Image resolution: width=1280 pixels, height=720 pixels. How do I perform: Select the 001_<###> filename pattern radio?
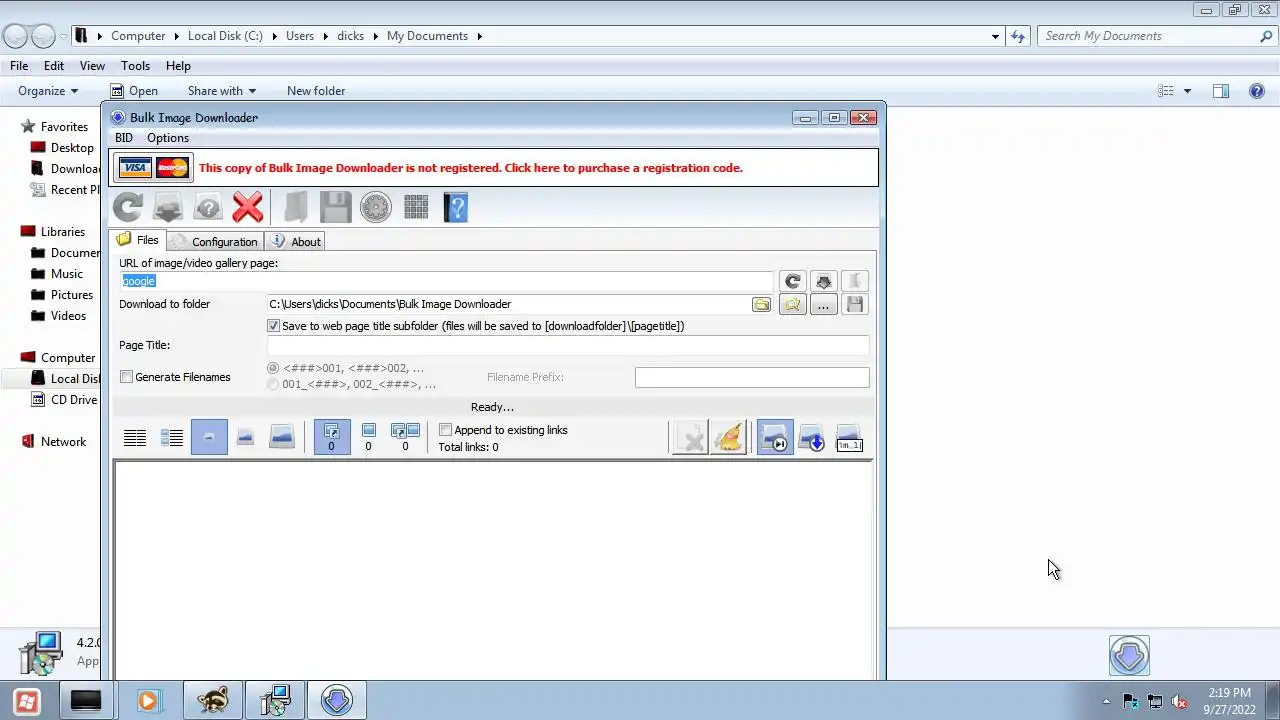273,384
